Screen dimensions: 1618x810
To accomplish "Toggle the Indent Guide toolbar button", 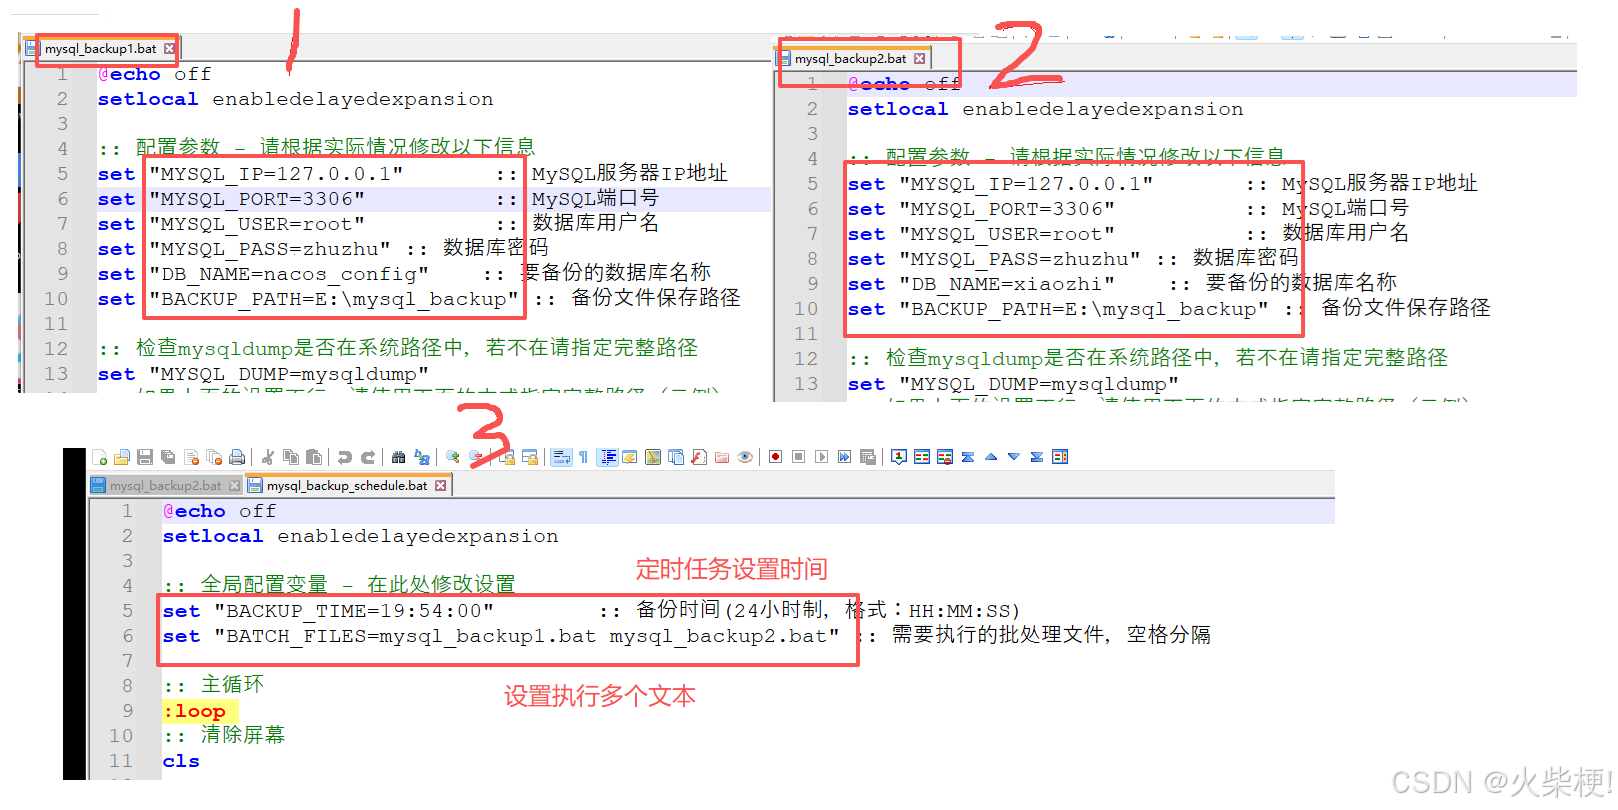I will click(x=608, y=457).
